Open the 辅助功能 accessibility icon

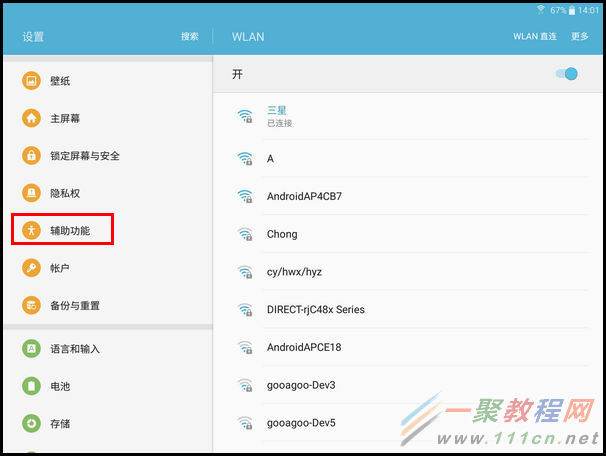coord(31,230)
